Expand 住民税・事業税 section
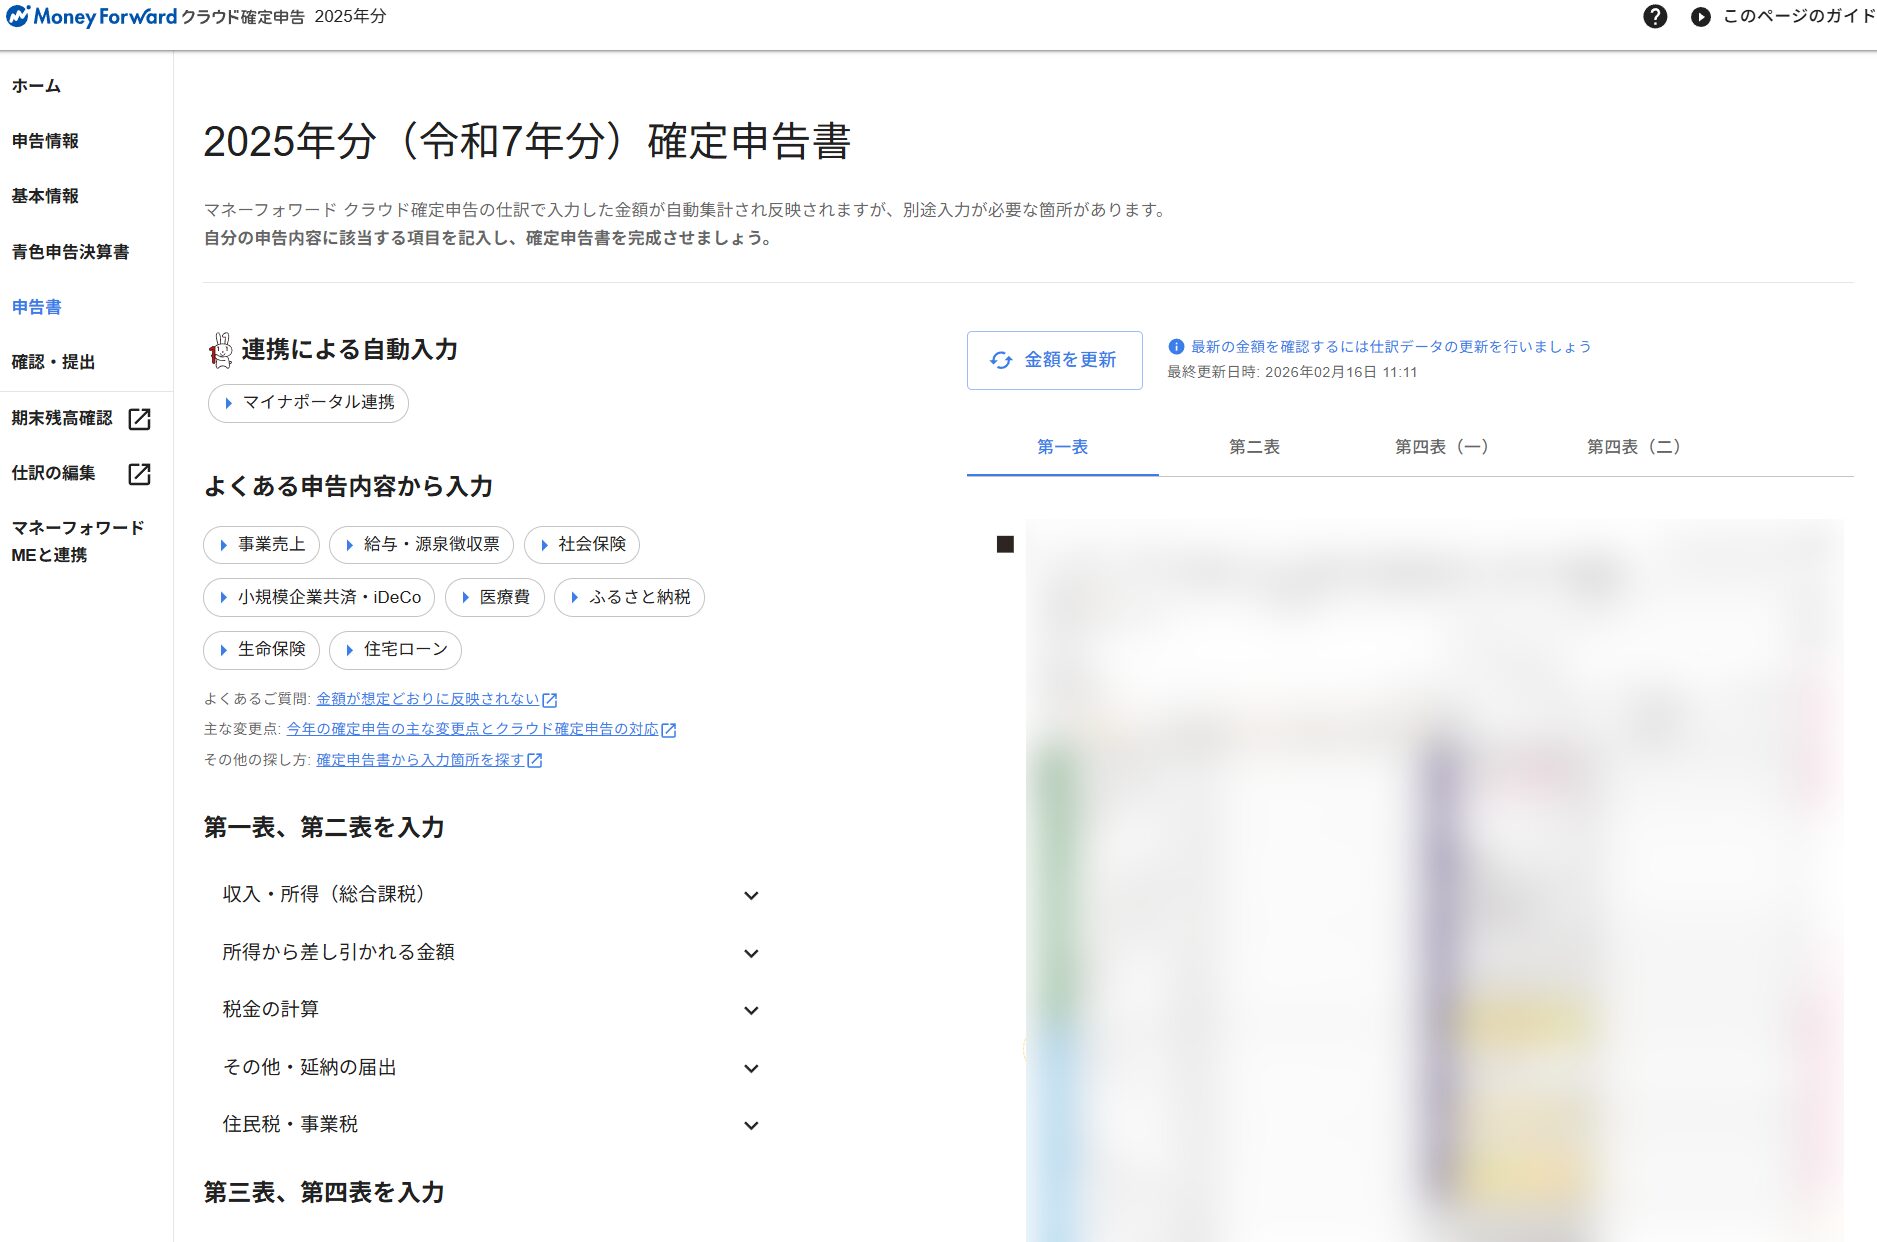The height and width of the screenshot is (1242, 1877). [x=751, y=1126]
